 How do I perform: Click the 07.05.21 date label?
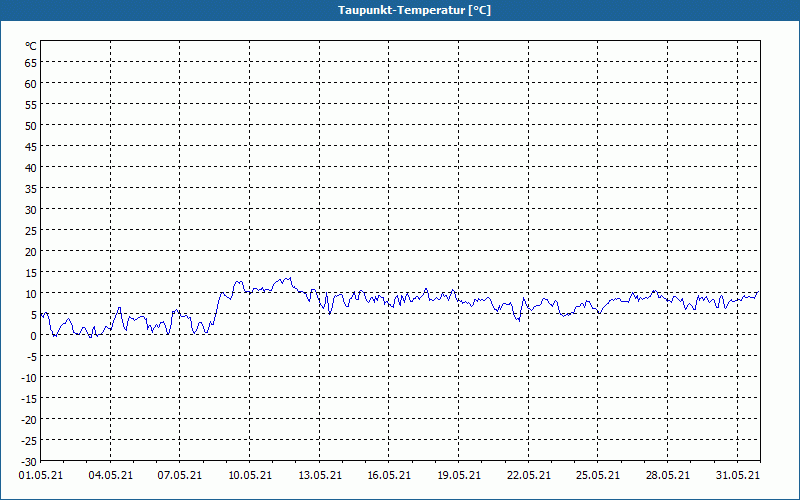point(180,476)
